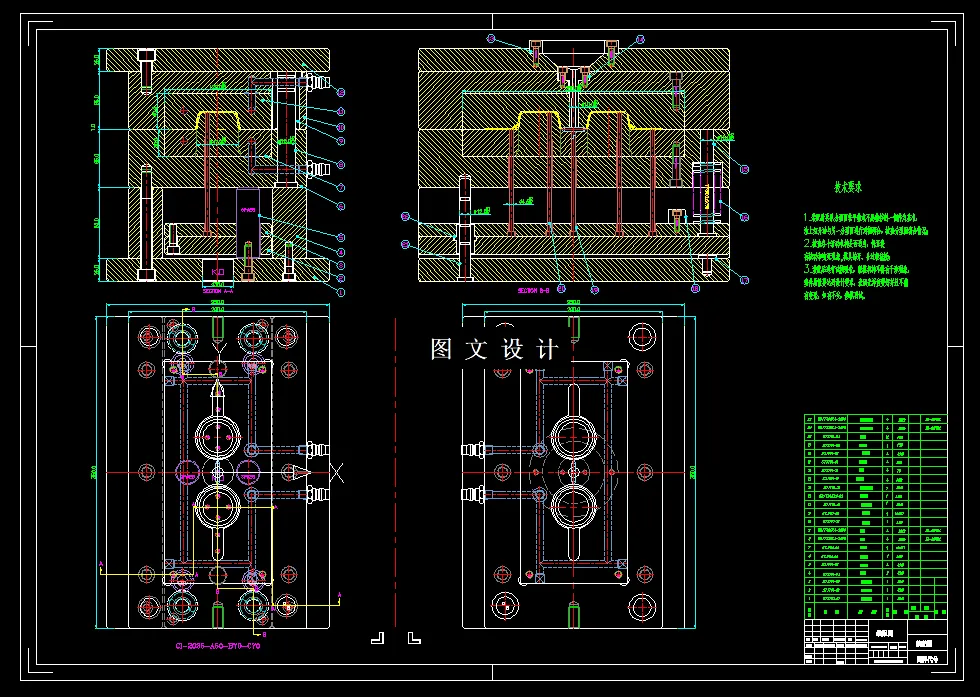Click part balloon number 2

coord(341,279)
